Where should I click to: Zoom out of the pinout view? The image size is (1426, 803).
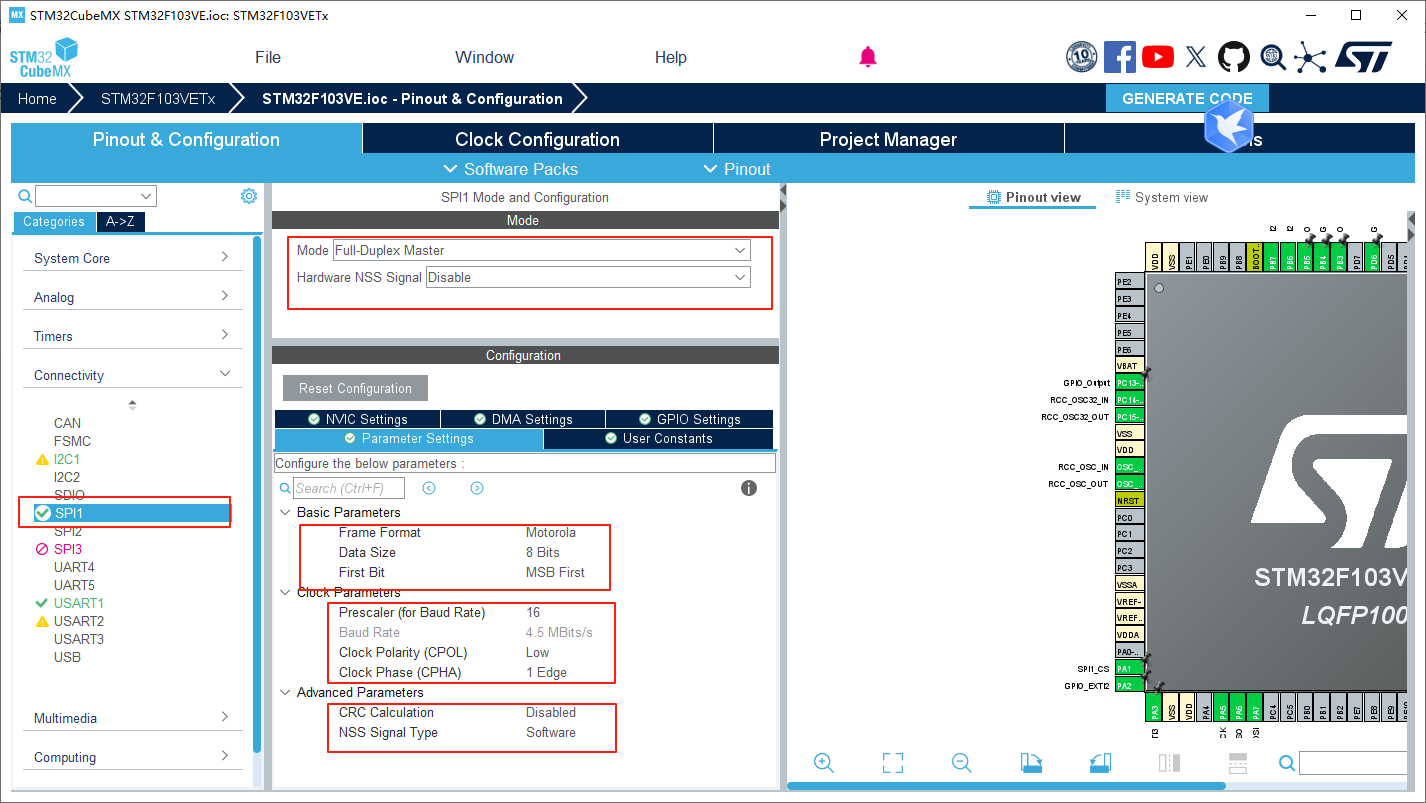point(962,763)
